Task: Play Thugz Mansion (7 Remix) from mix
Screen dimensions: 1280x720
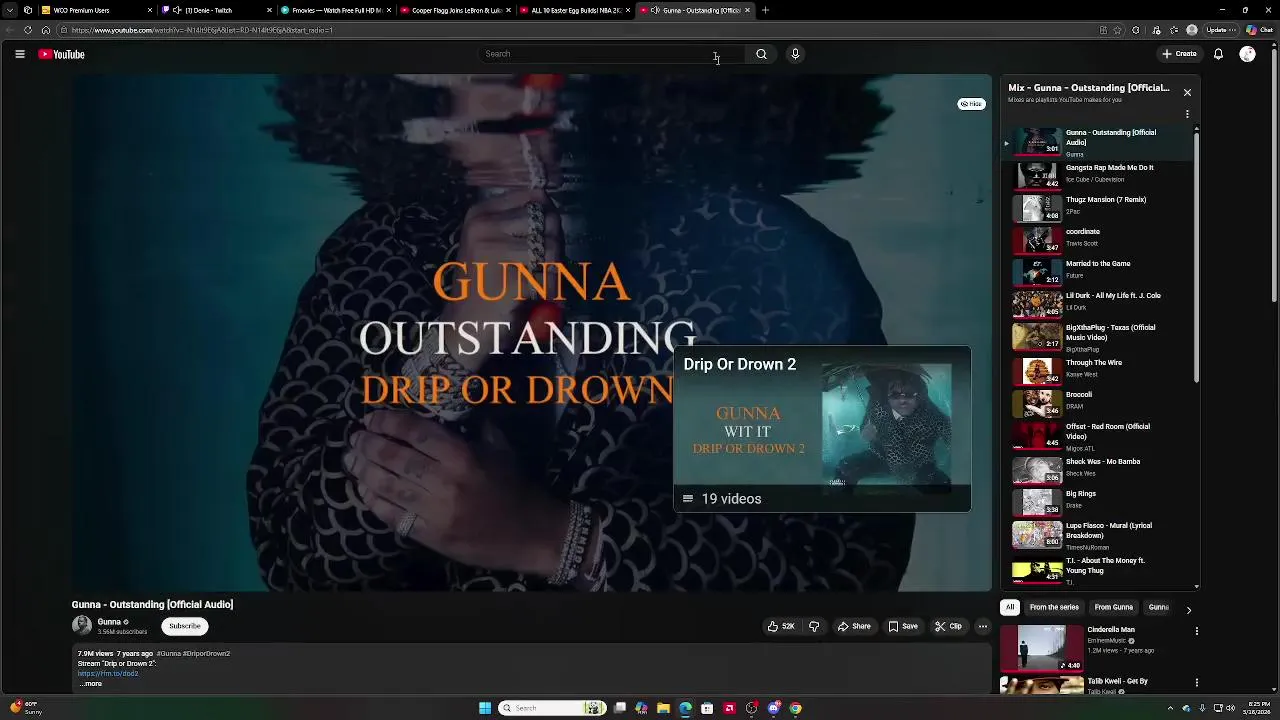Action: point(1100,206)
